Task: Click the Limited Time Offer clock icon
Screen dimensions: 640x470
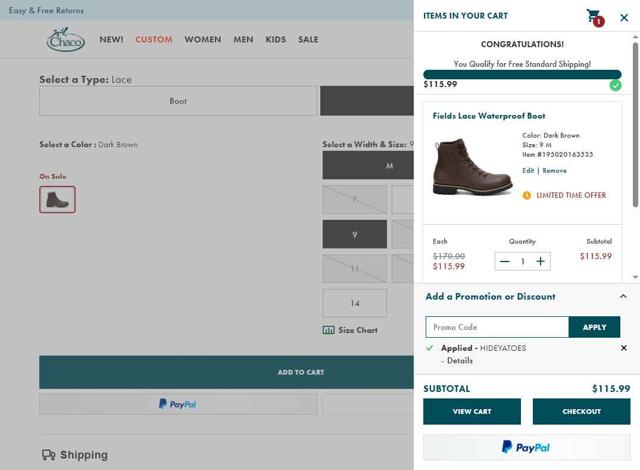Action: (x=527, y=195)
